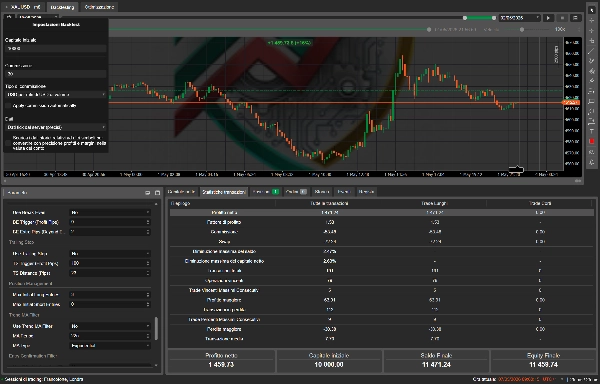Start backtest with the play button
The height and width of the screenshot is (384, 600).
tap(548, 18)
